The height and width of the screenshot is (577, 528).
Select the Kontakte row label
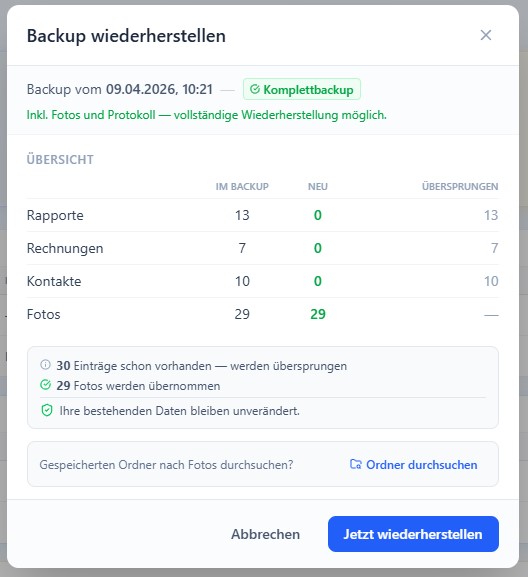point(54,281)
